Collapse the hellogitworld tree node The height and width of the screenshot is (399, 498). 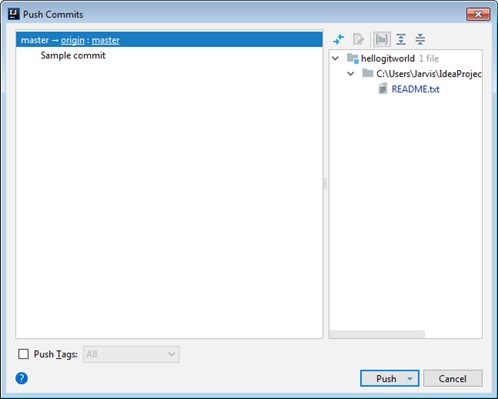335,58
